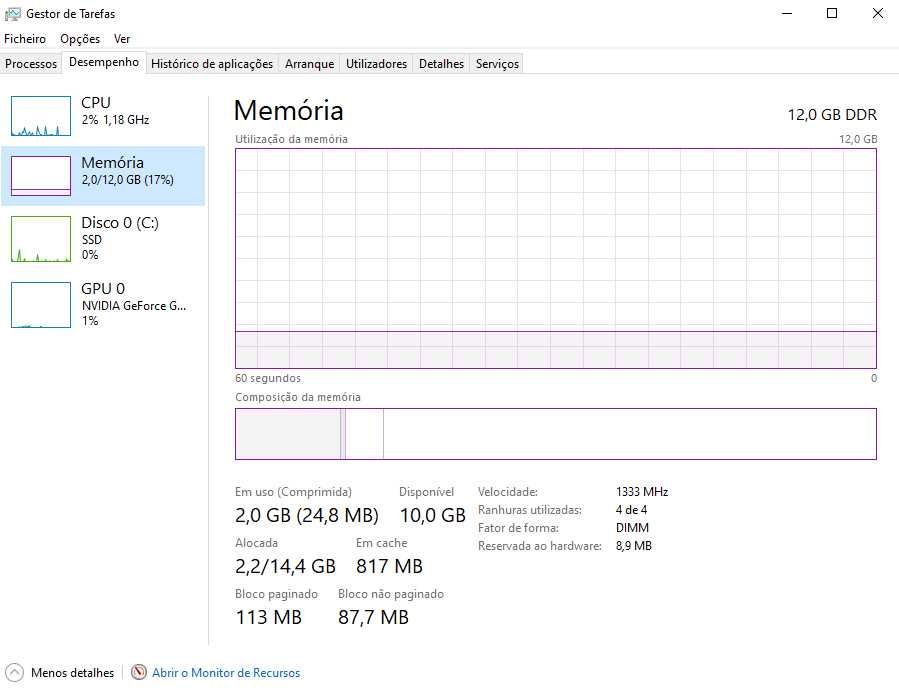Switch to the Serviços tab
The height and width of the screenshot is (693, 899).
coord(497,64)
